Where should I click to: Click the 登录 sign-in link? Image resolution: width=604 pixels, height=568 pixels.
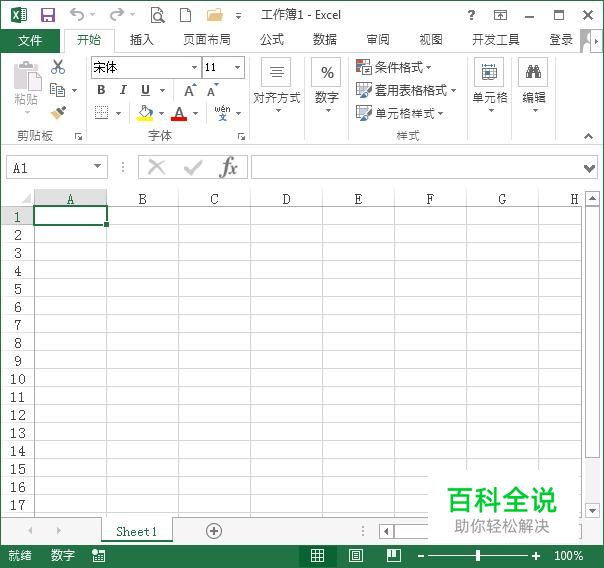[561, 40]
